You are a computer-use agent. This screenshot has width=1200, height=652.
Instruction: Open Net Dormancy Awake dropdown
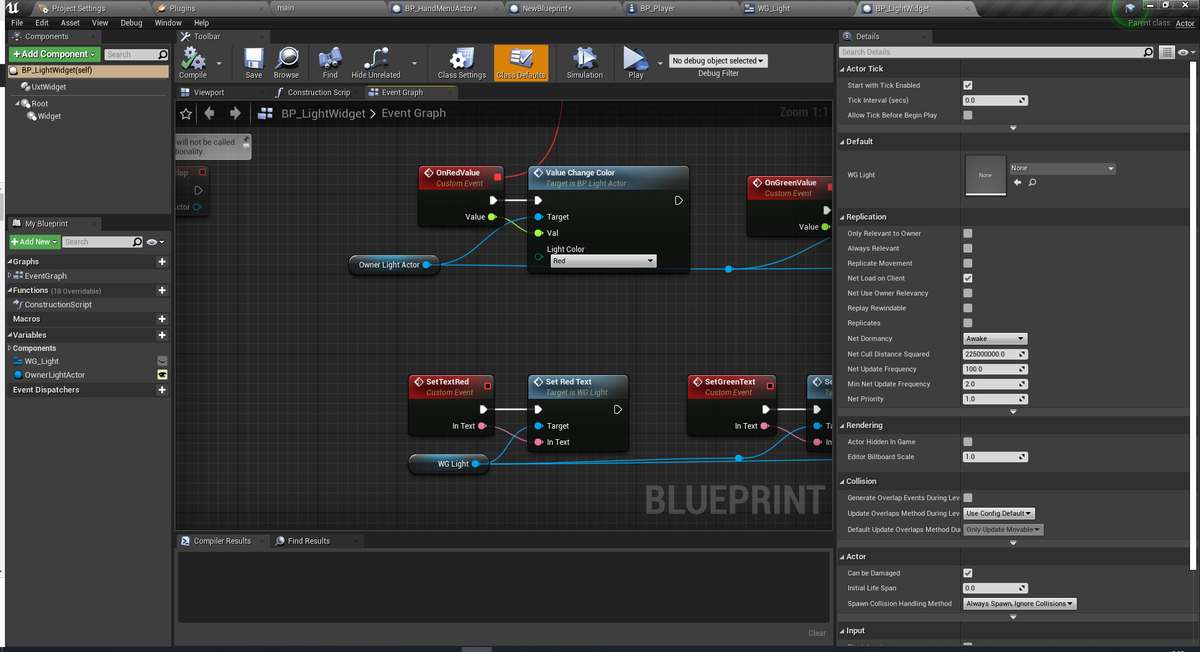coord(995,339)
